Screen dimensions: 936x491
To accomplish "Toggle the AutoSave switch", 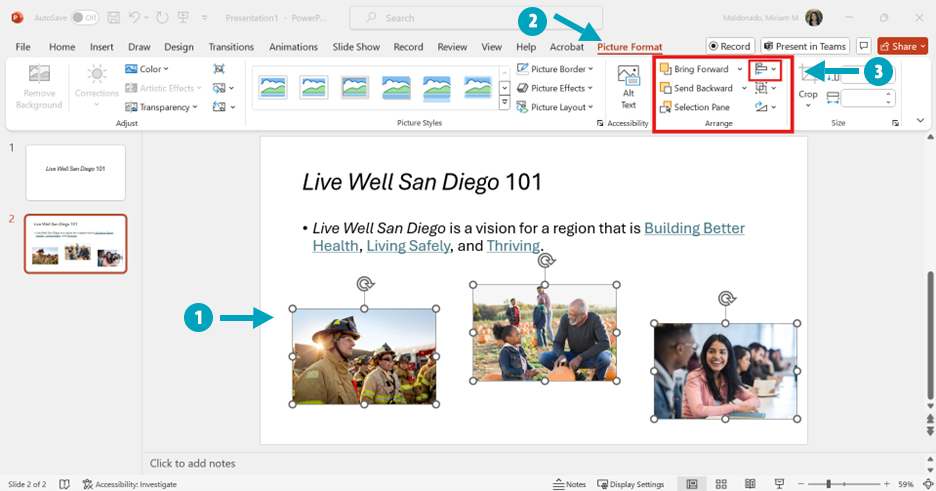I will coord(85,18).
